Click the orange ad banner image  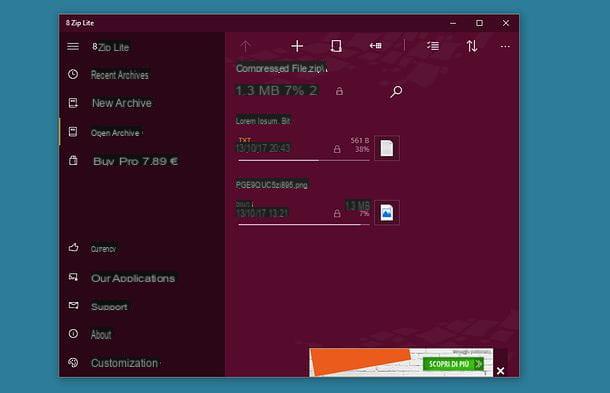[360, 362]
